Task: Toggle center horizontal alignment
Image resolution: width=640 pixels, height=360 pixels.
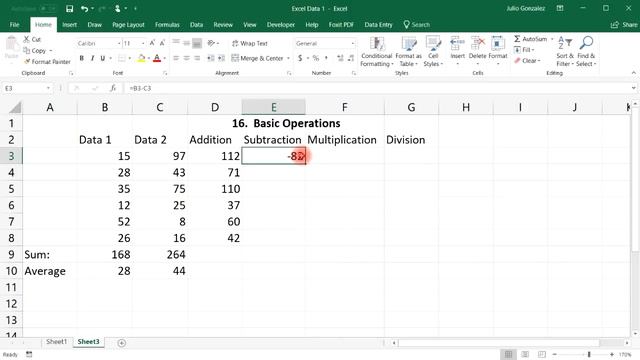Action: click(x=187, y=58)
